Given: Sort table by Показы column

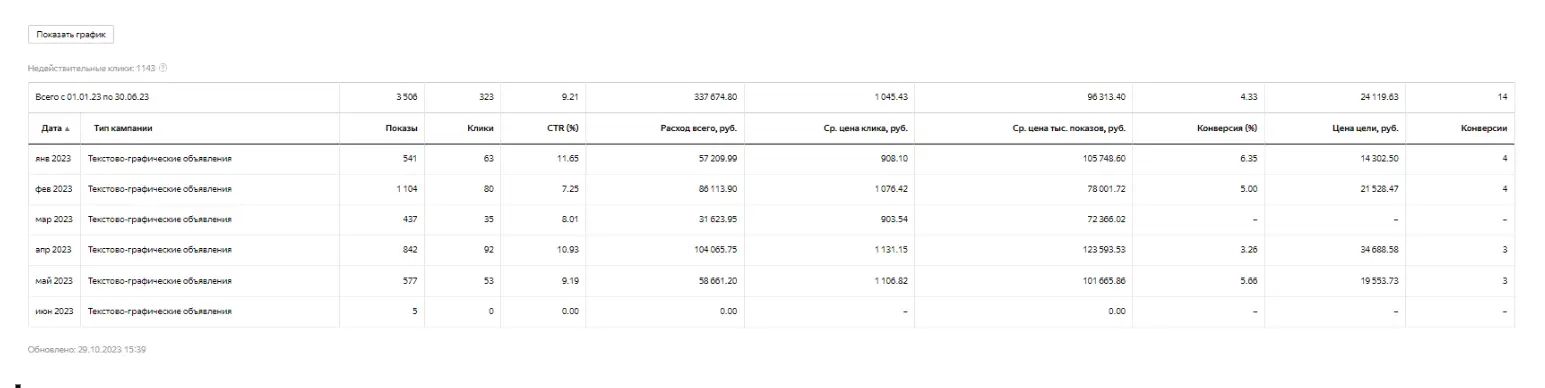Looking at the screenshot, I should [402, 128].
